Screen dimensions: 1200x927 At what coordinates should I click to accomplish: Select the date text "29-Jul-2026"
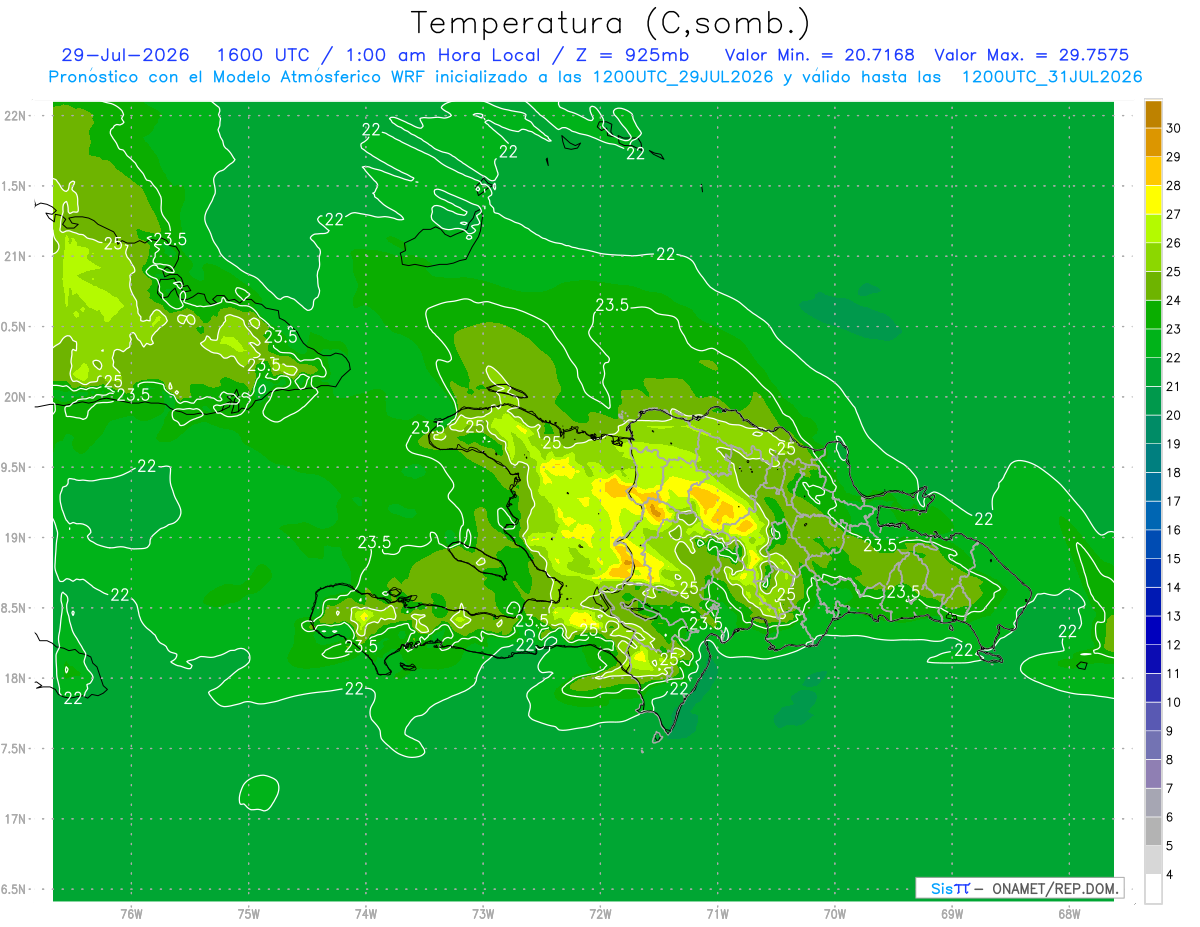tap(125, 55)
